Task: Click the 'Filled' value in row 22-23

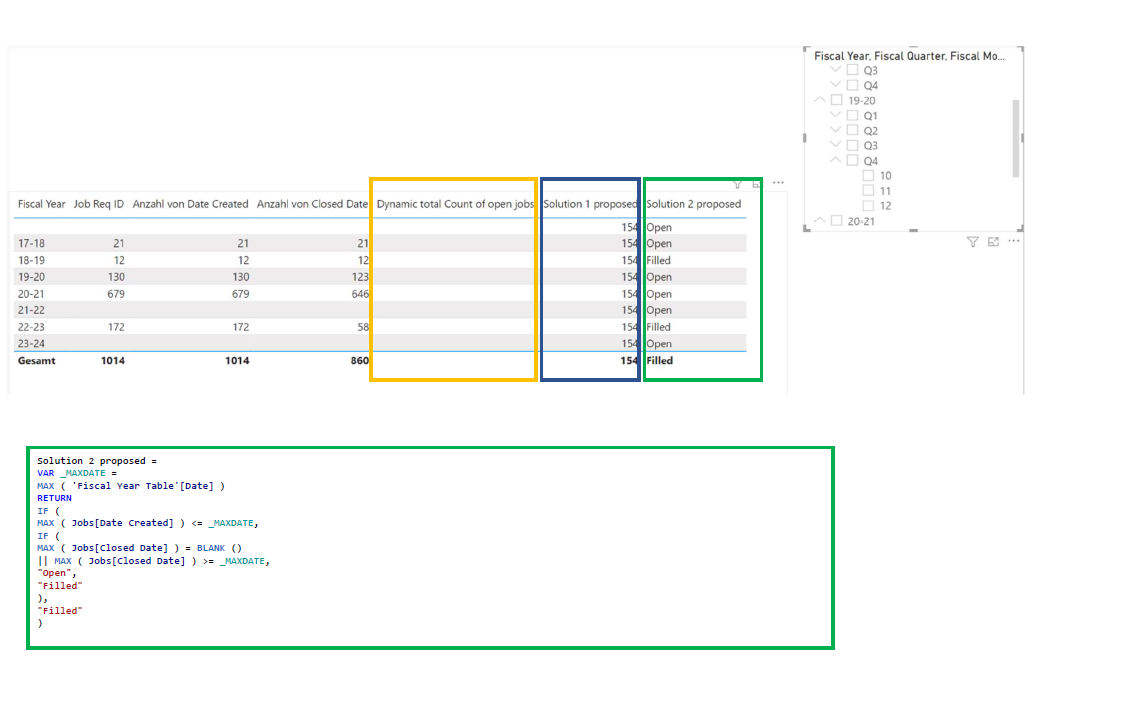Action: pyautogui.click(x=659, y=327)
